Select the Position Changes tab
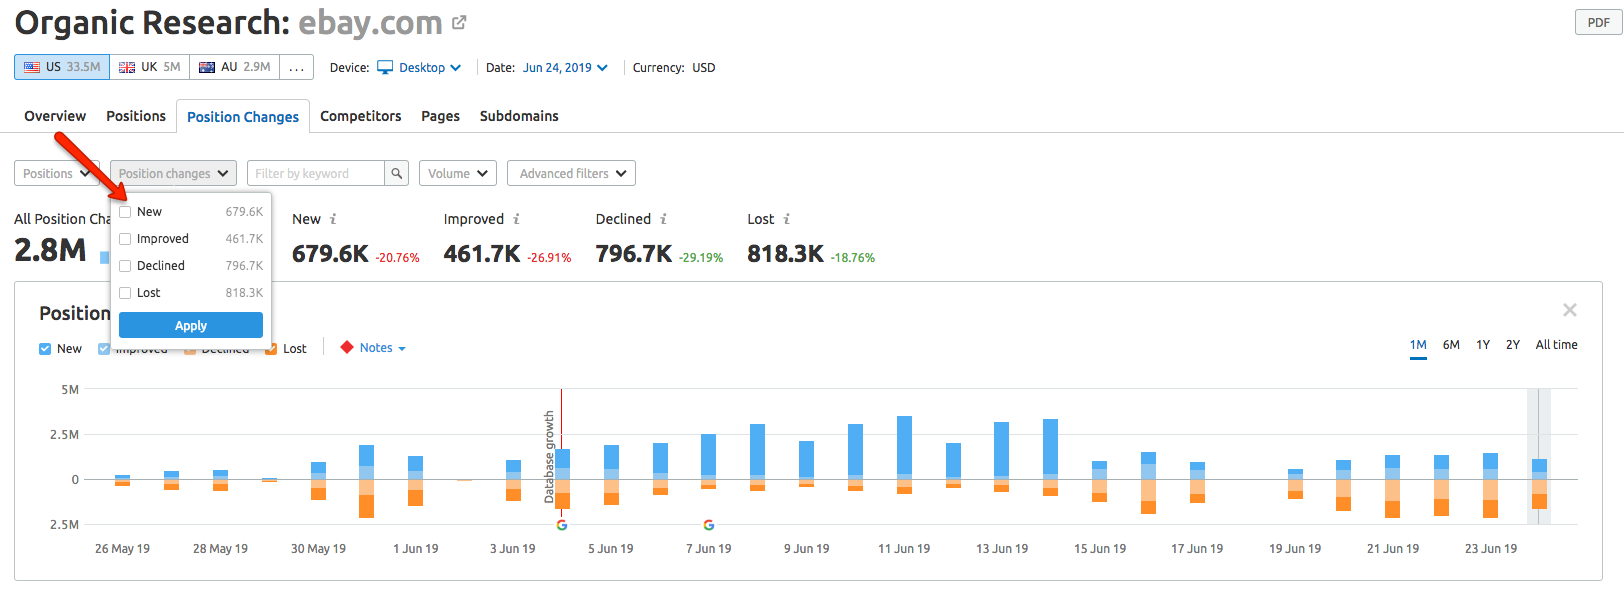 (243, 116)
